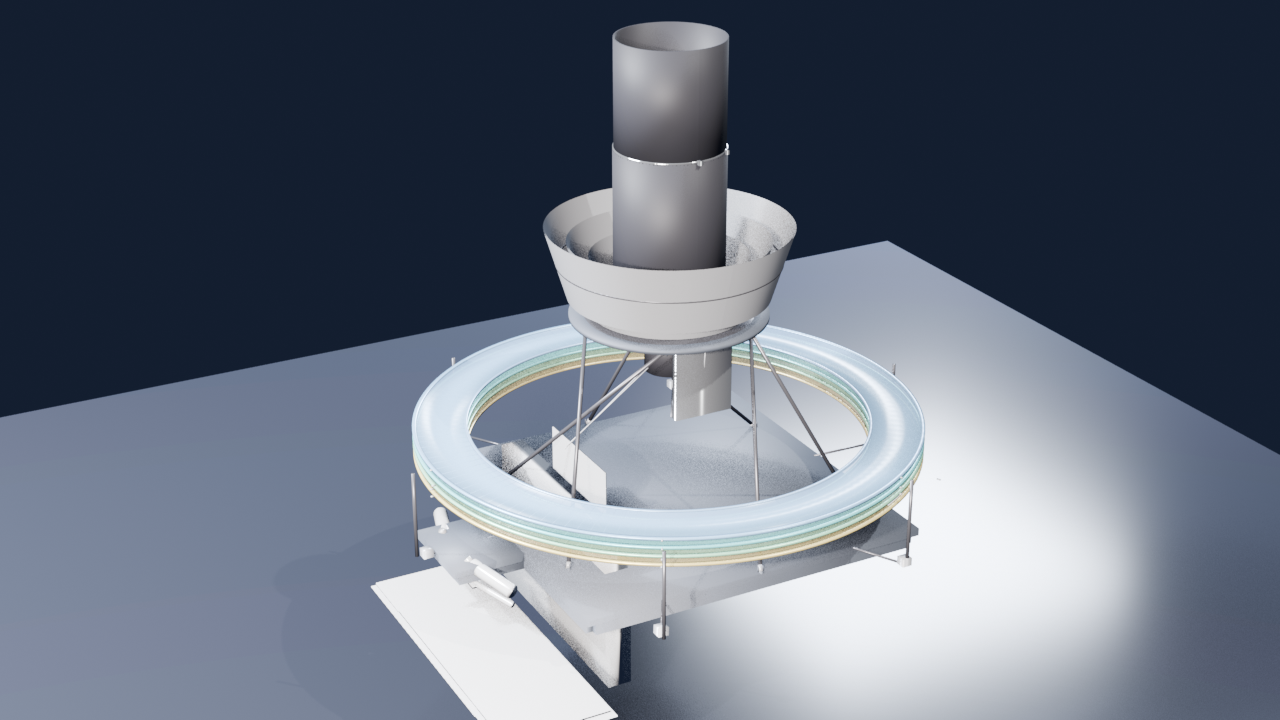
Task: Click the lower cylinder segment above the hopper
Action: click(670, 208)
